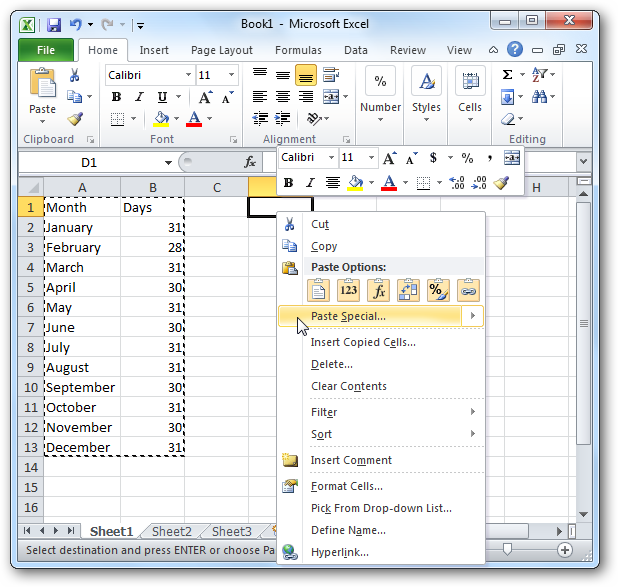Click the mini toolbar red Font Color button
This screenshot has width=618, height=587.
click(389, 183)
